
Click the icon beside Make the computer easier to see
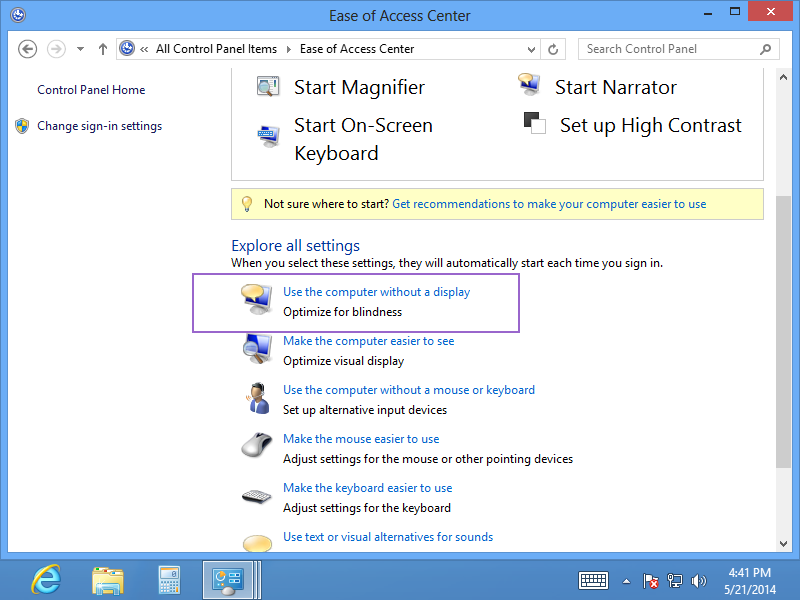(257, 349)
